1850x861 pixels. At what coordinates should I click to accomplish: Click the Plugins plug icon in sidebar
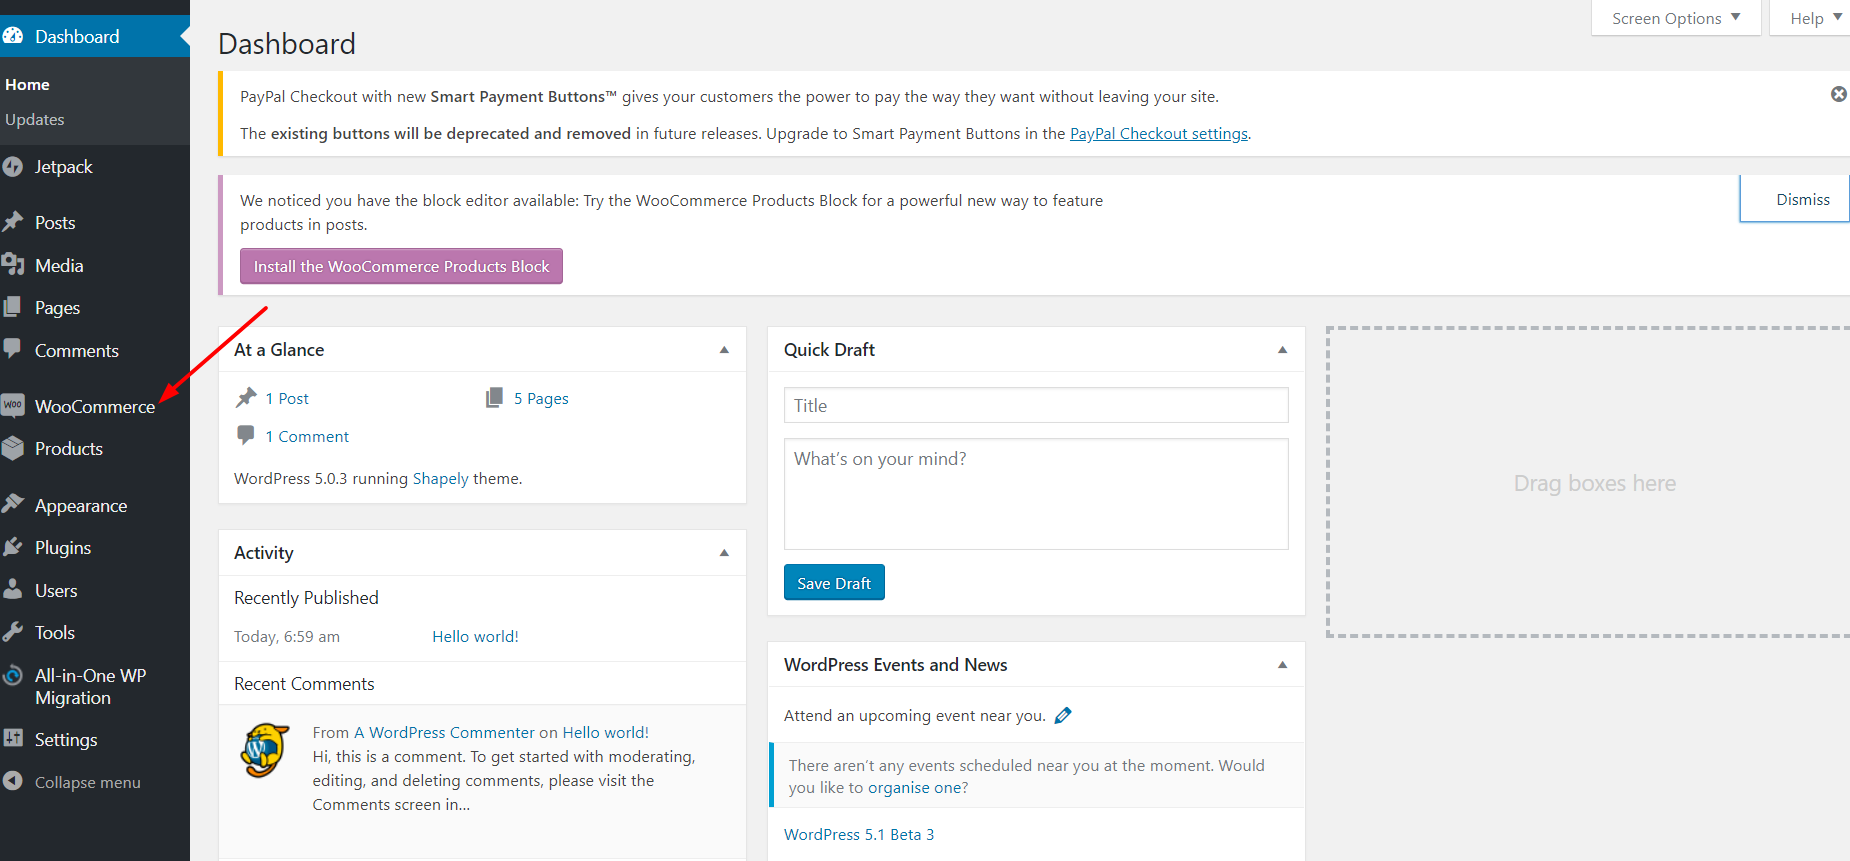pyautogui.click(x=12, y=547)
